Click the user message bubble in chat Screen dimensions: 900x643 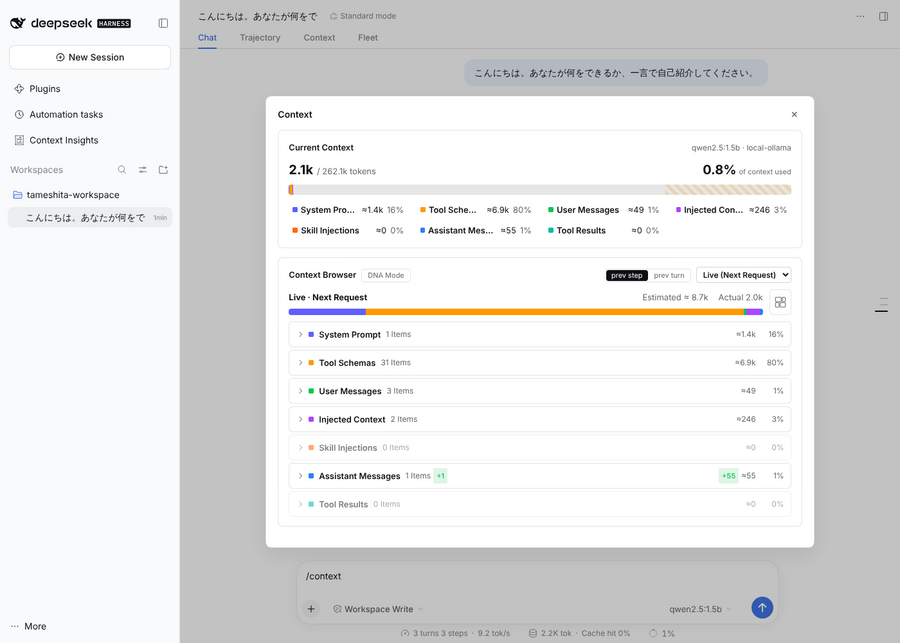[616, 73]
